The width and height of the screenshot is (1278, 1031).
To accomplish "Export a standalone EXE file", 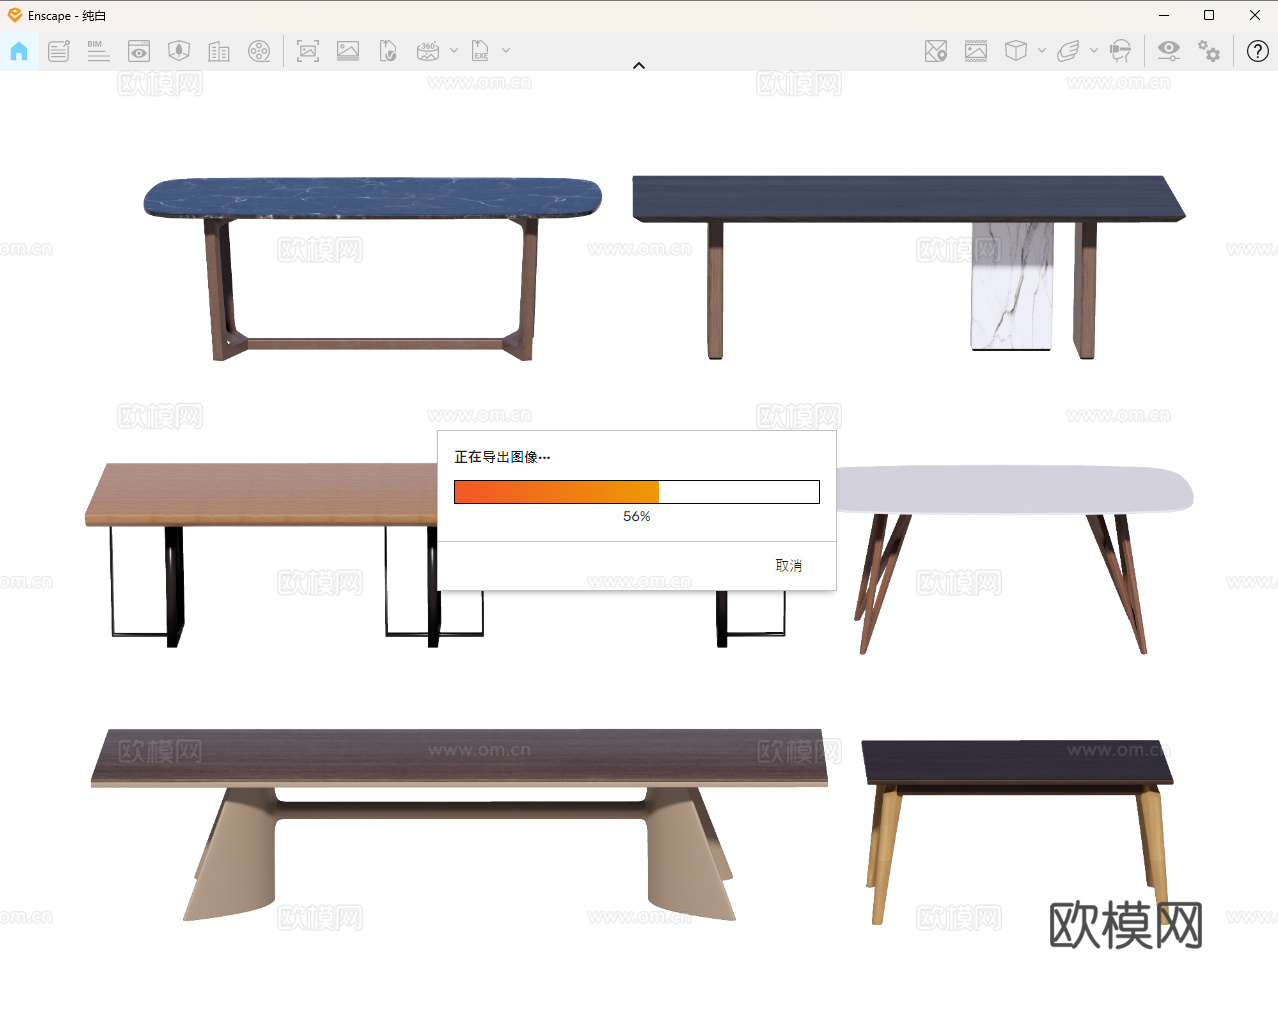I will [480, 51].
